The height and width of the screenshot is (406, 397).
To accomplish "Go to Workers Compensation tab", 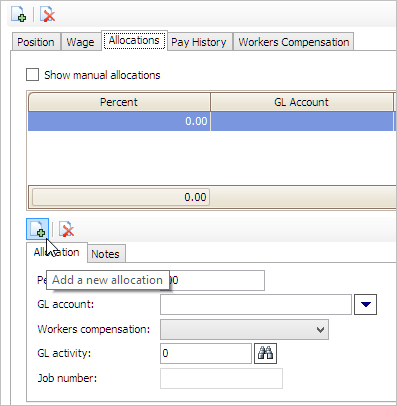I will coord(294,42).
